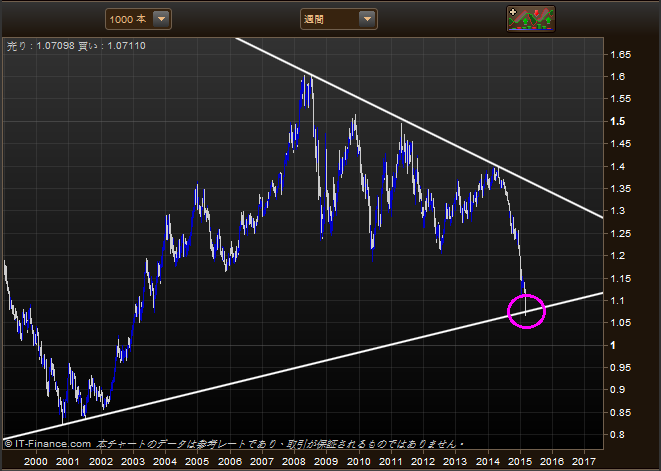
Task: Click the 2017 year axis label
Action: point(584,462)
